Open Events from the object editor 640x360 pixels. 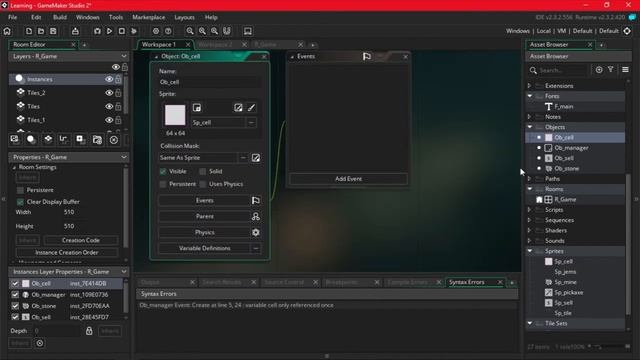(x=204, y=200)
